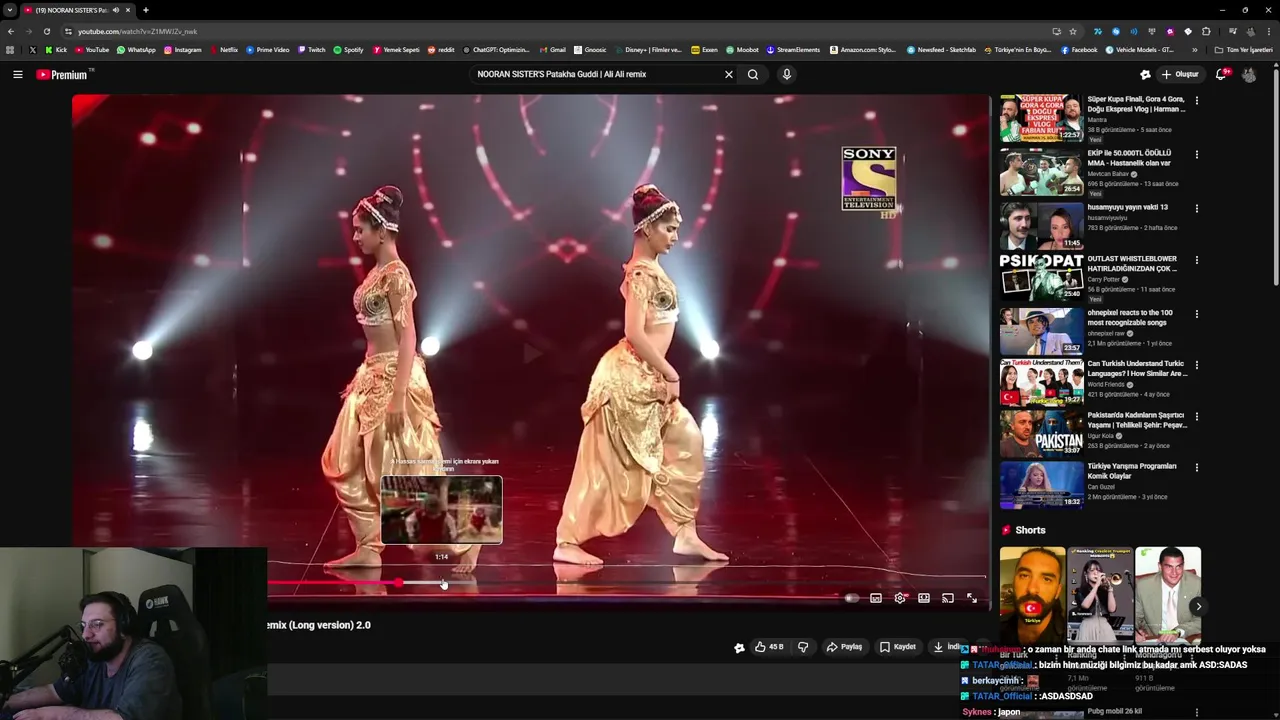Click the Paylaş share button
Viewport: 1280px width, 720px height.
pos(844,647)
